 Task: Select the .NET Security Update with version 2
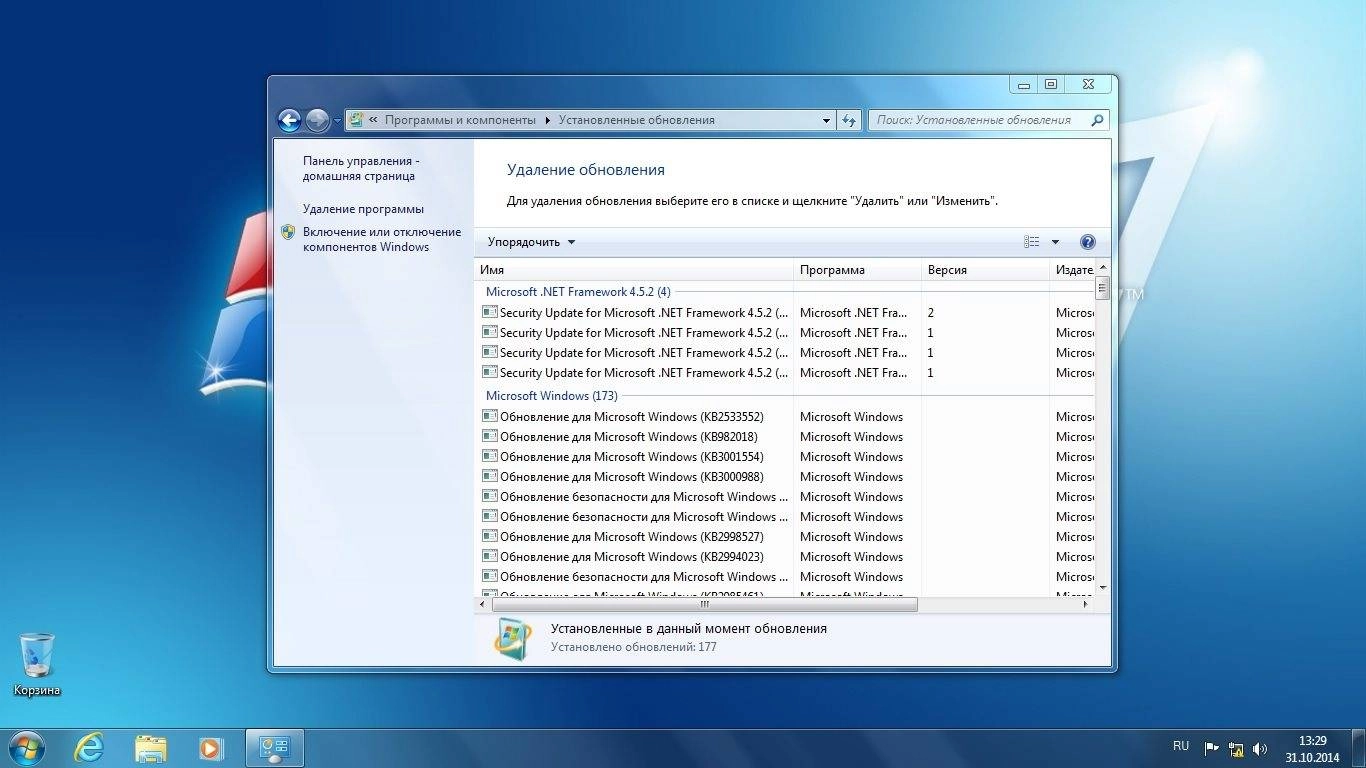point(785,313)
